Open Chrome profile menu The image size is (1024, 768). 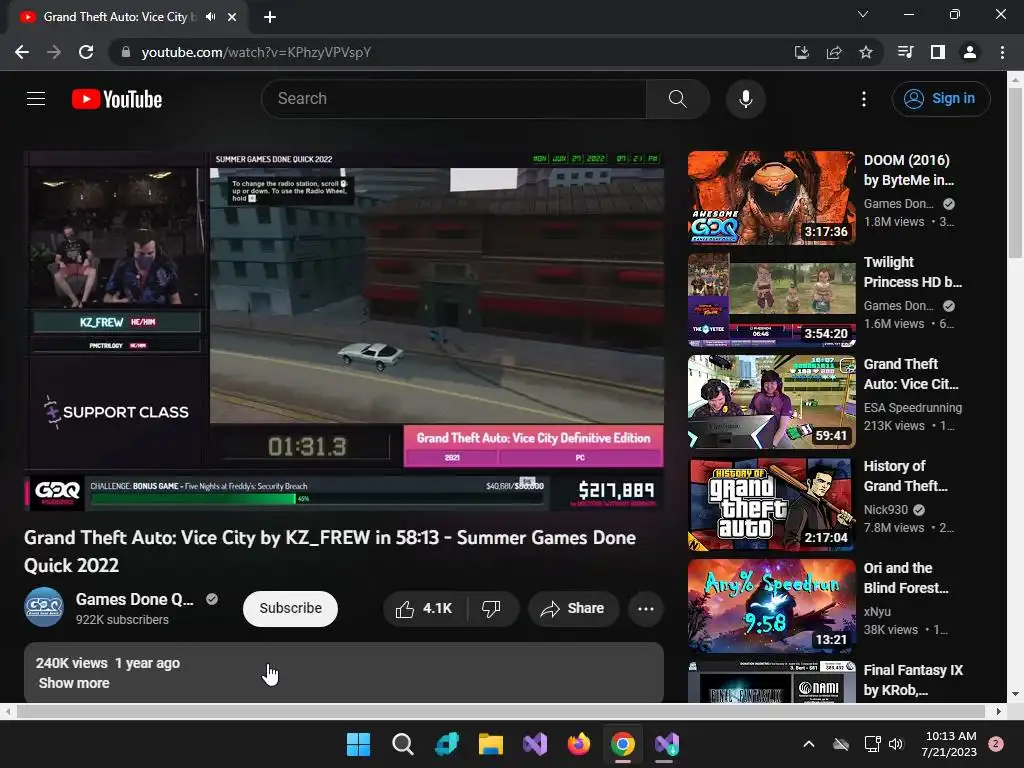pyautogui.click(x=970, y=52)
